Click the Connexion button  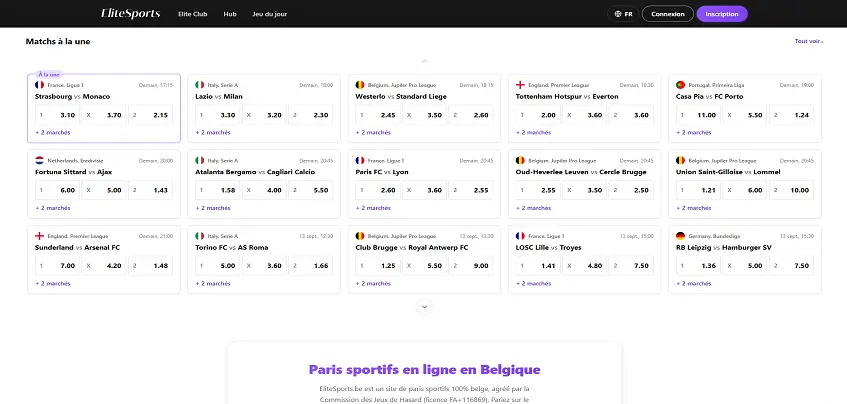668,14
